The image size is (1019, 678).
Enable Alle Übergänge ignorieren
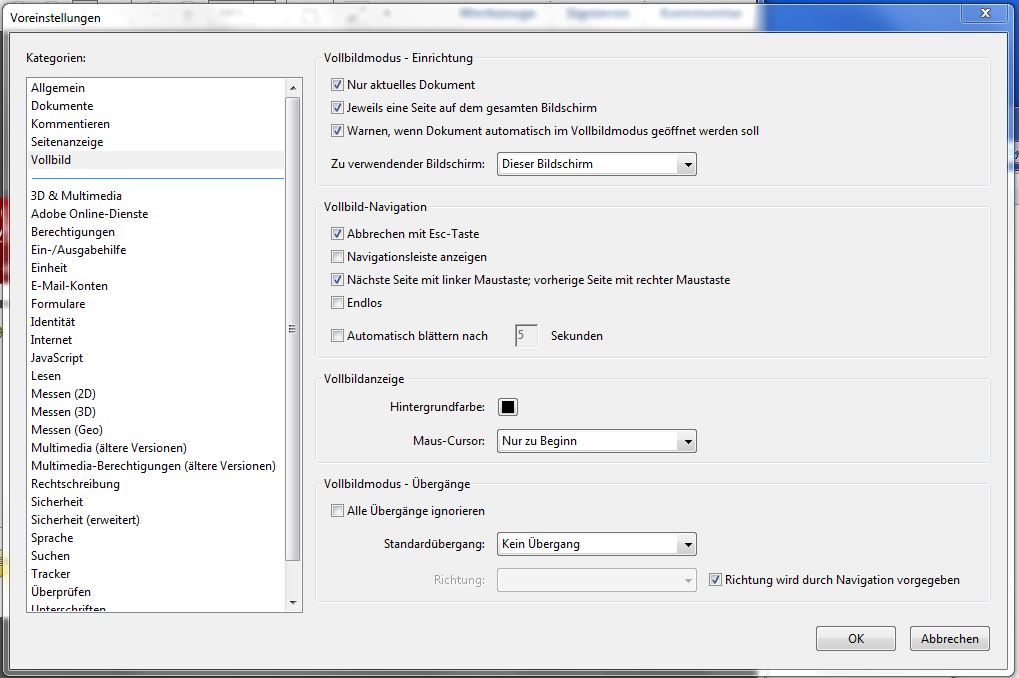click(337, 511)
